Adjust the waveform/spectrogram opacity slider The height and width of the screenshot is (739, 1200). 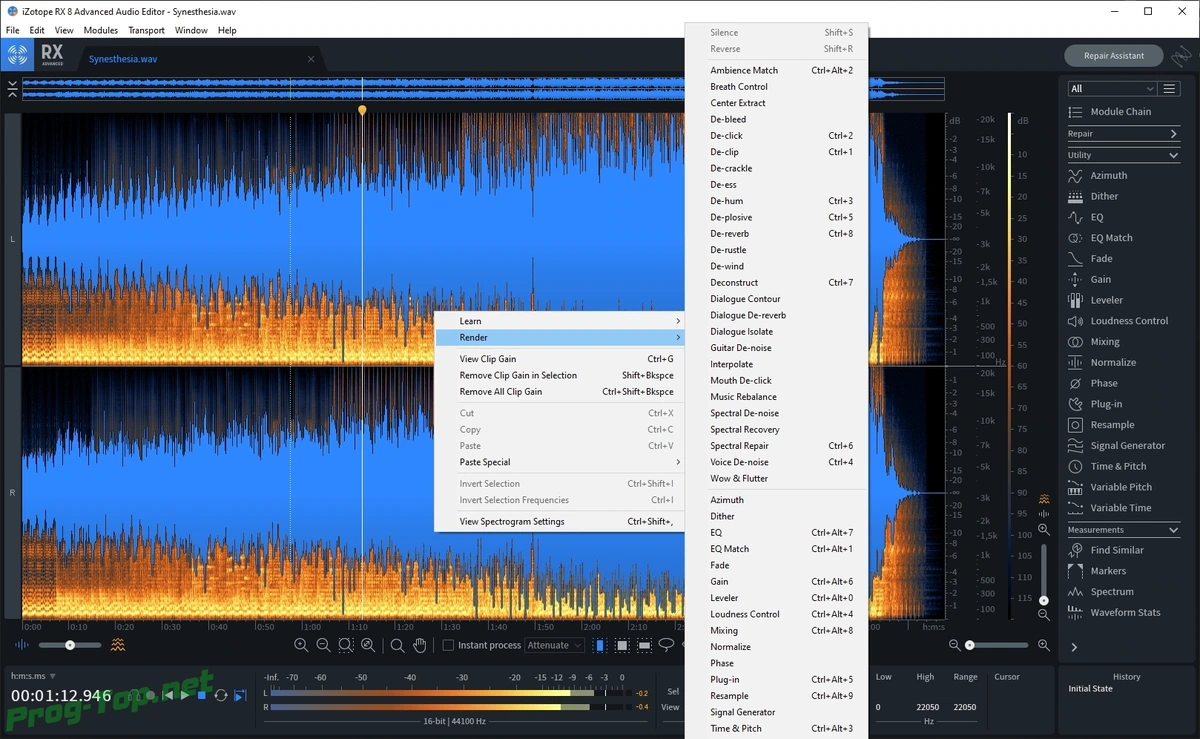(x=70, y=645)
